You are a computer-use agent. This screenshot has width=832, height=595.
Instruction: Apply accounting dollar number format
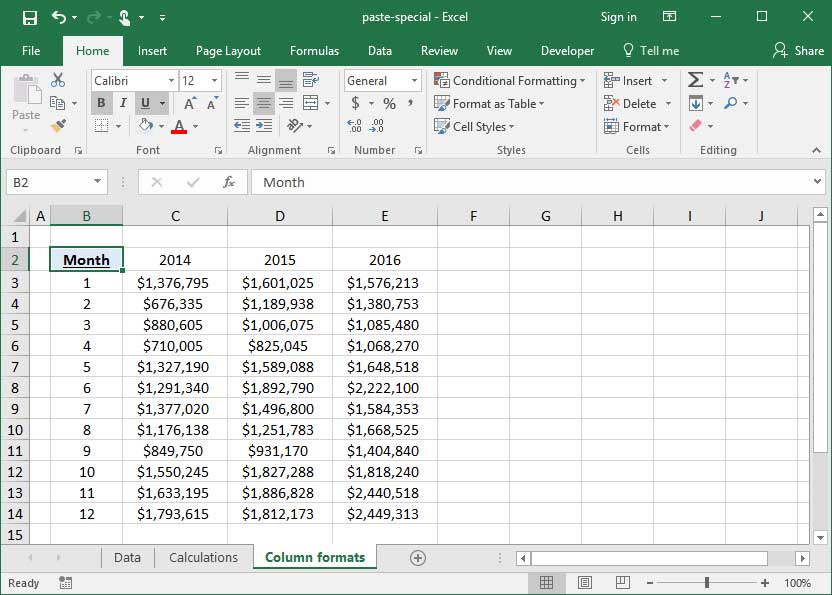point(356,104)
